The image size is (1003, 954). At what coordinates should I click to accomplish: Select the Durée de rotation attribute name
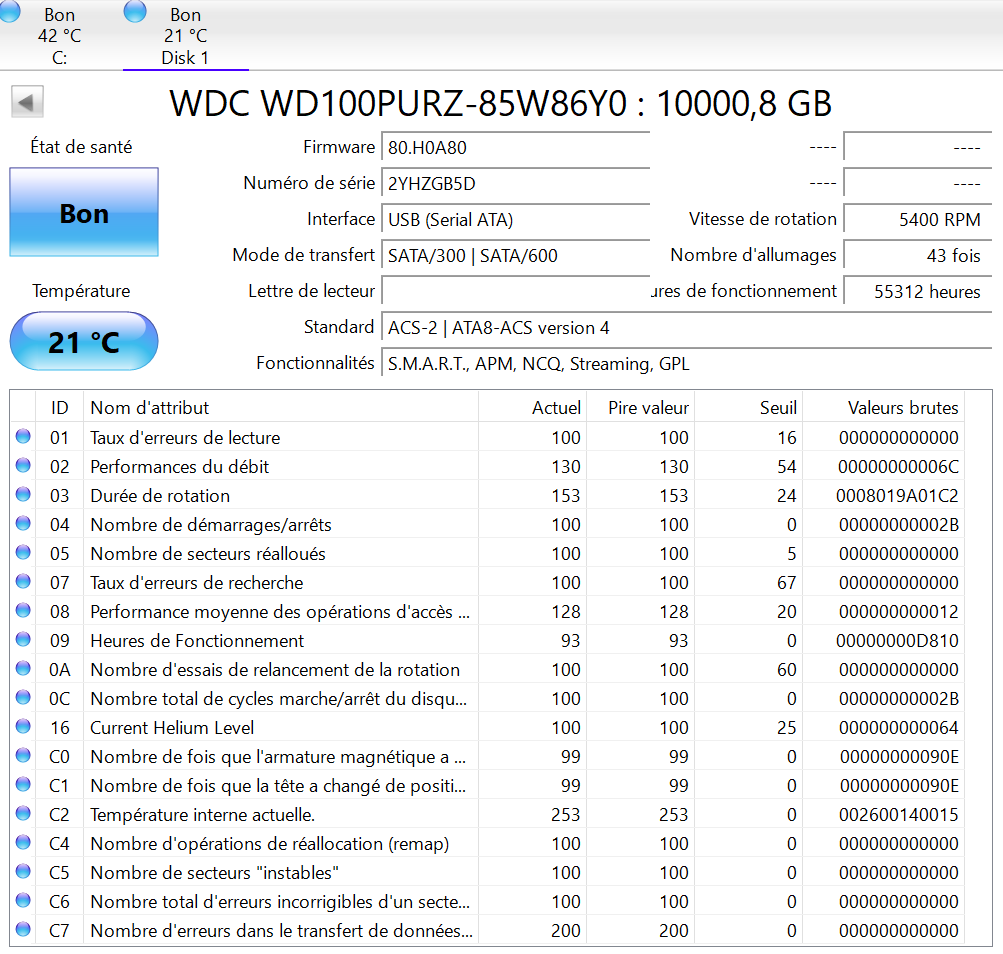[160, 496]
